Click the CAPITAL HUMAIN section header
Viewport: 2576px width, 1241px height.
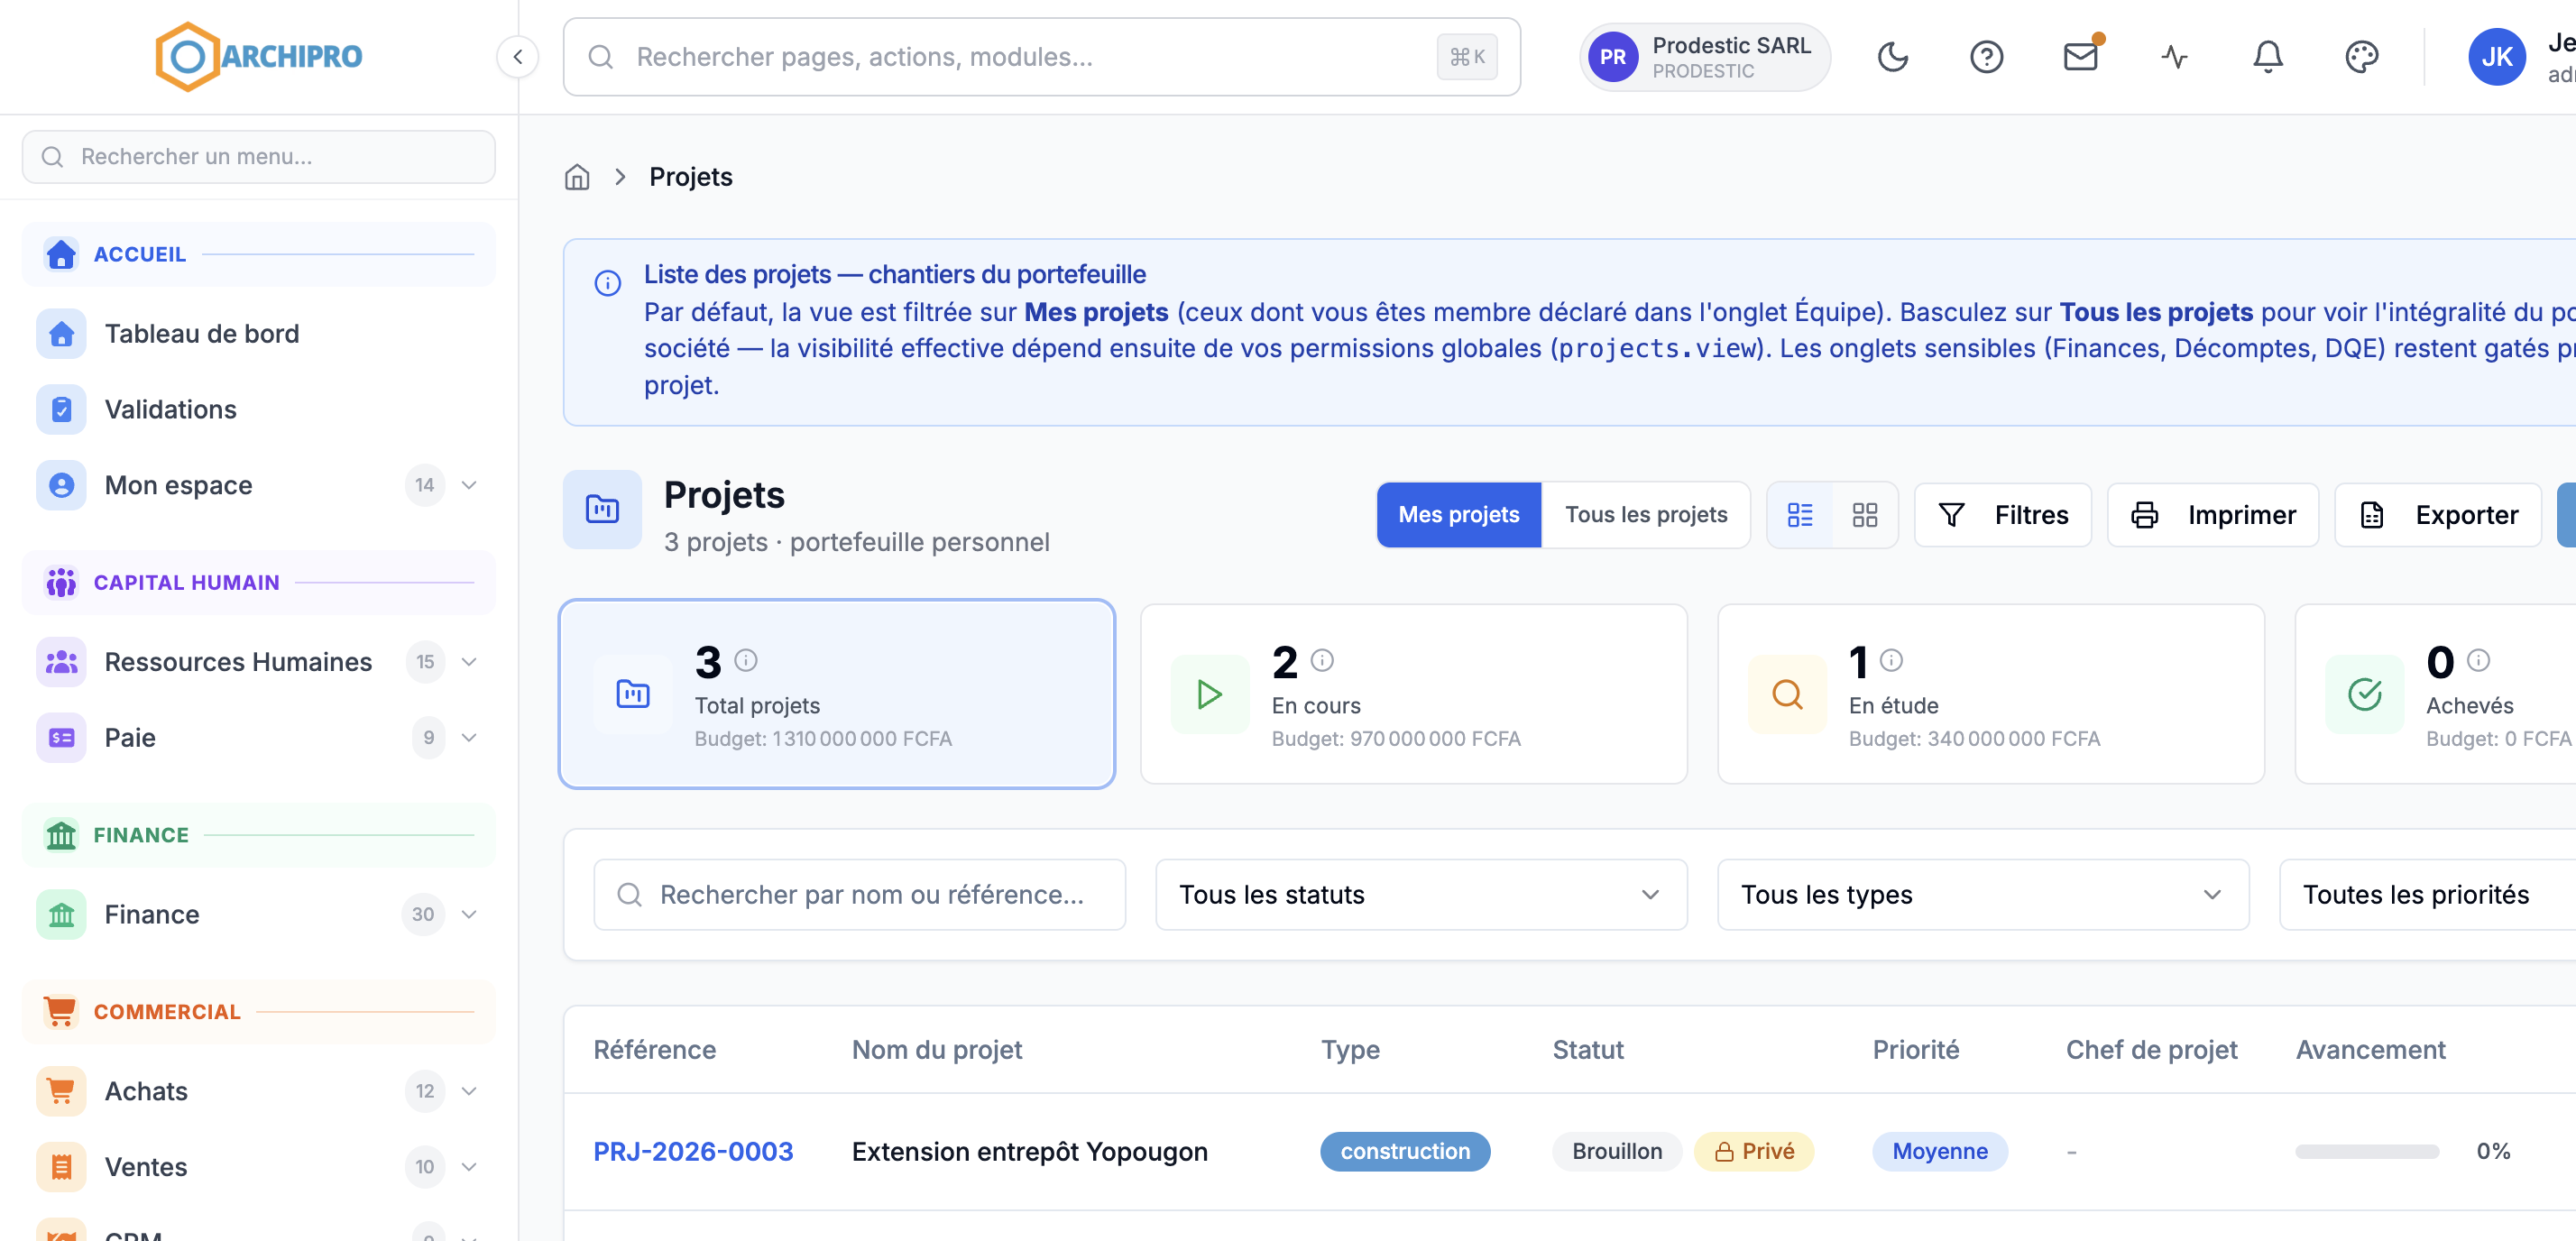click(x=259, y=582)
